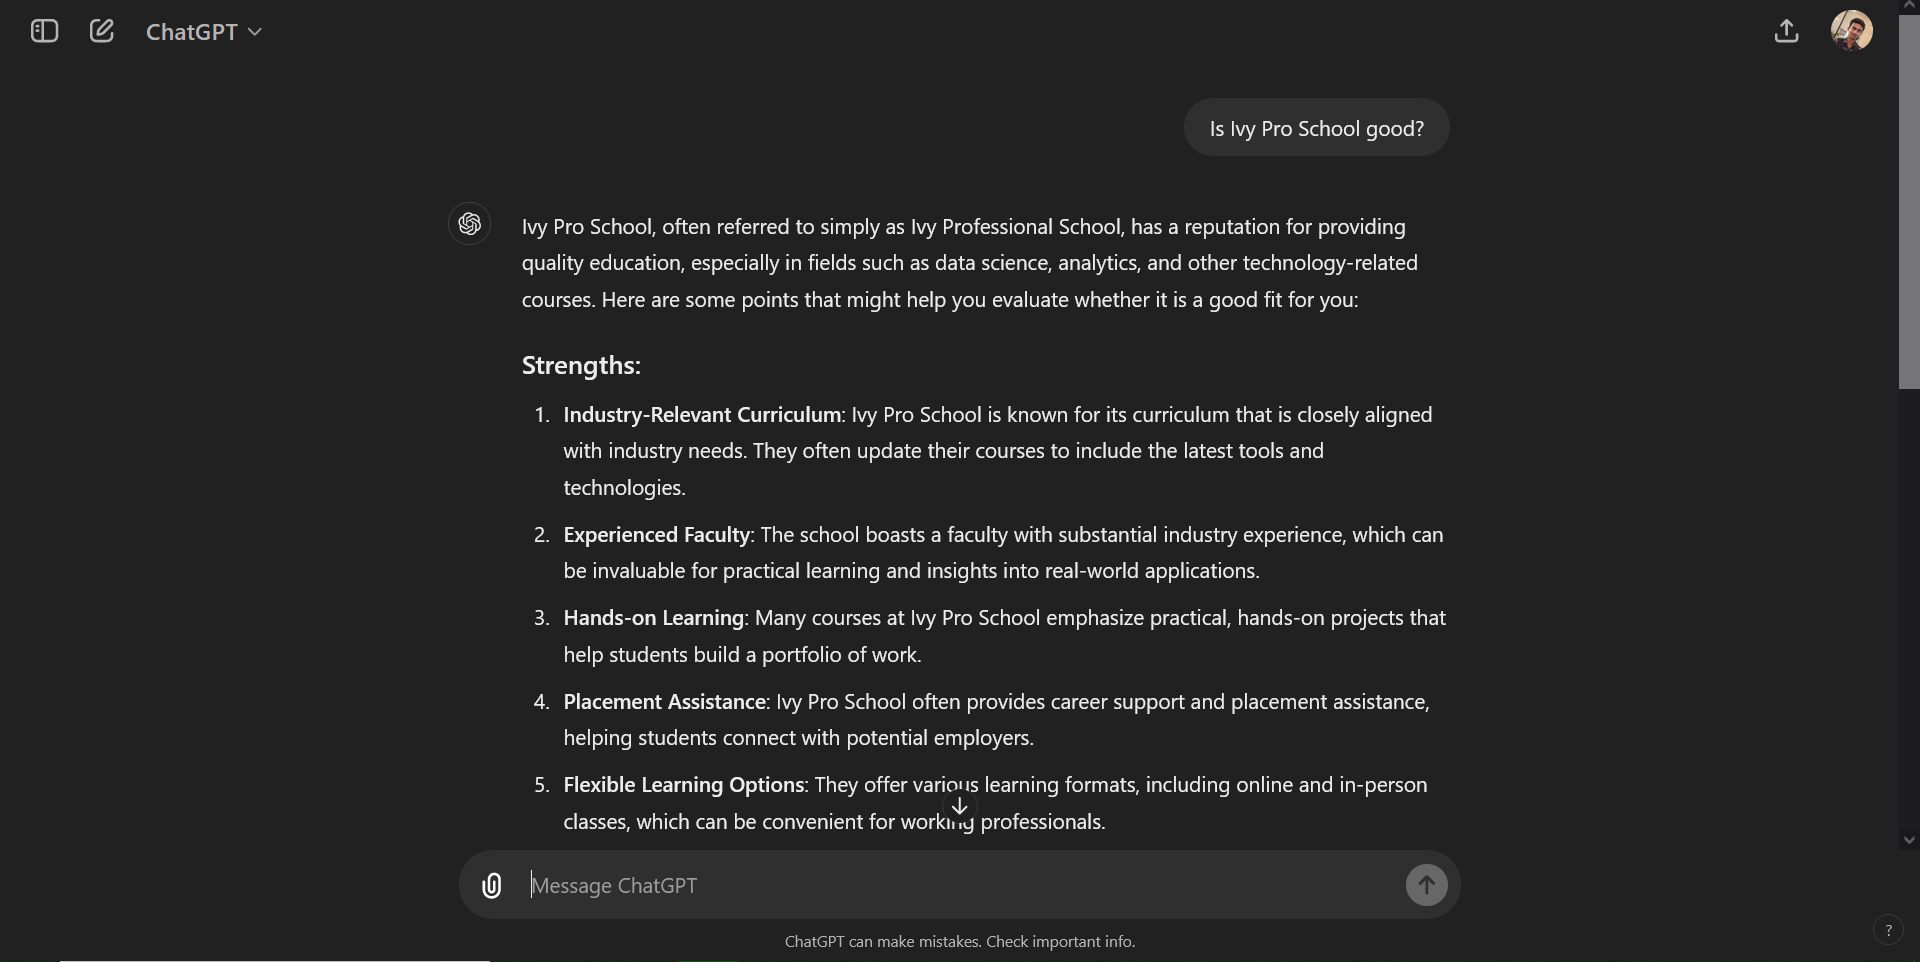The image size is (1920, 962).
Task: Open your profile avatar menu
Action: [x=1853, y=30]
